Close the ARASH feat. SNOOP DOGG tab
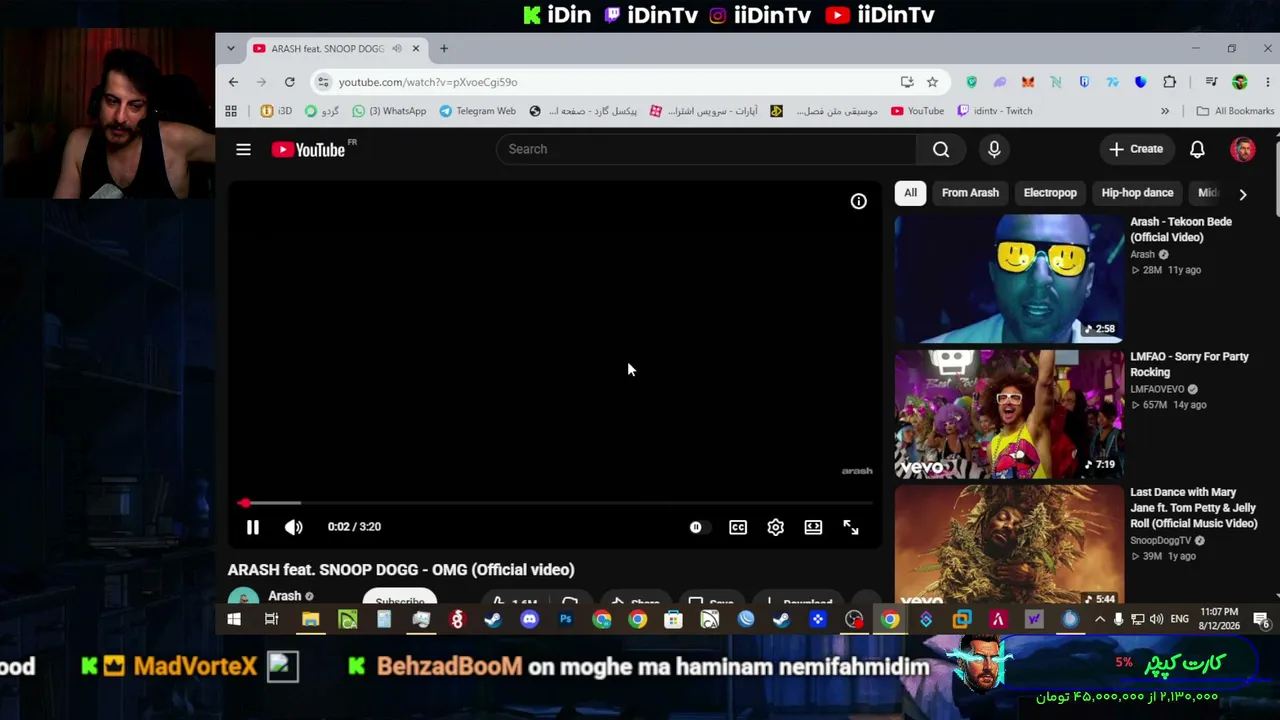The image size is (1280, 720). [416, 48]
